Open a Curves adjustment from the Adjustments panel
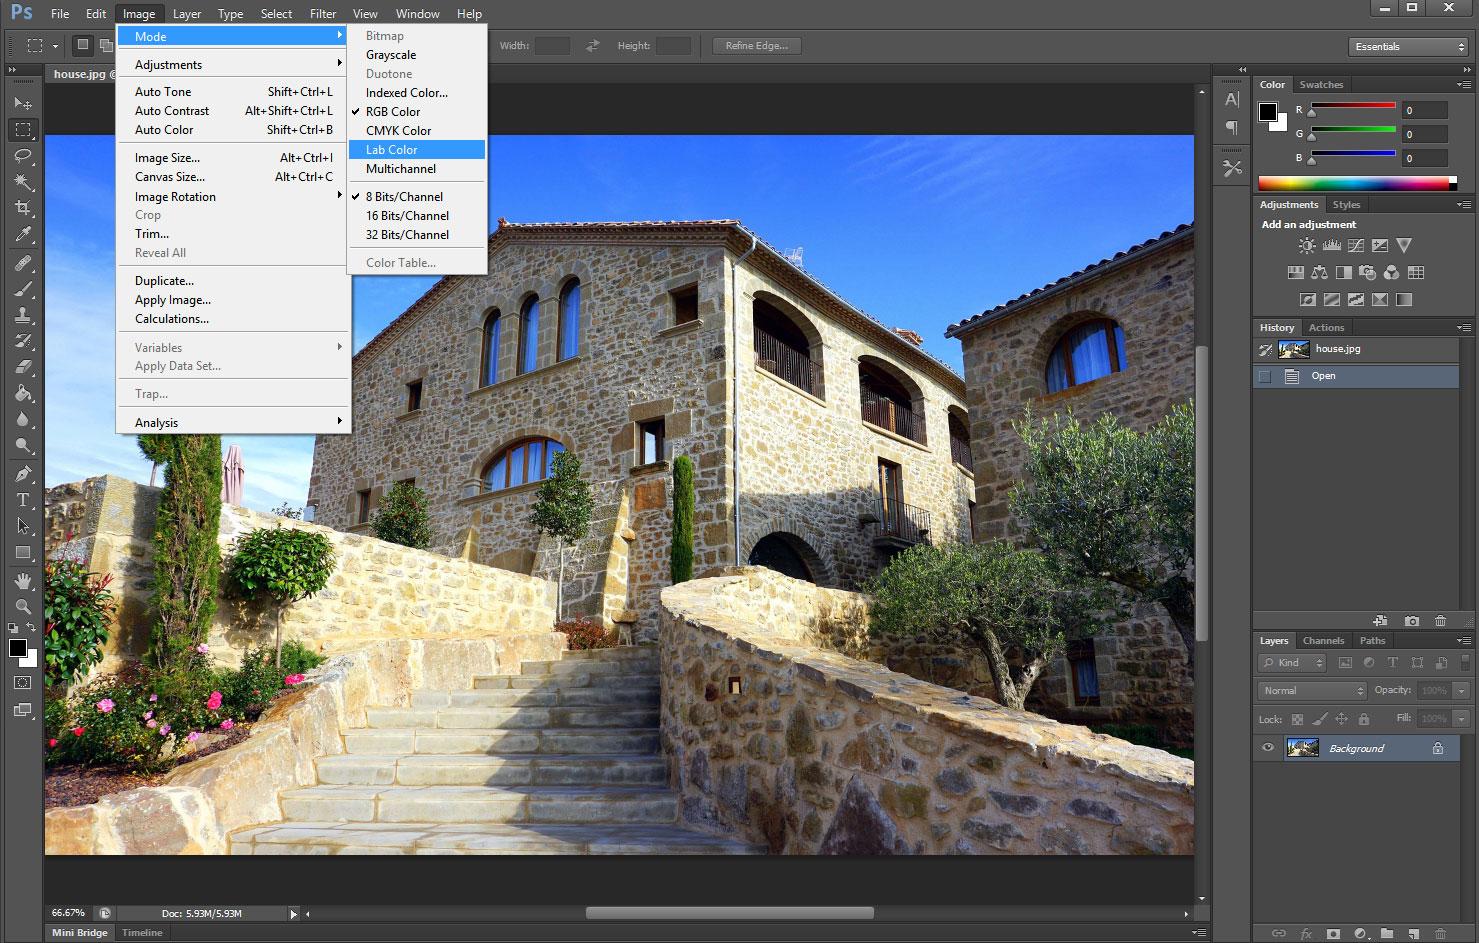Image resolution: width=1479 pixels, height=943 pixels. pos(1354,244)
